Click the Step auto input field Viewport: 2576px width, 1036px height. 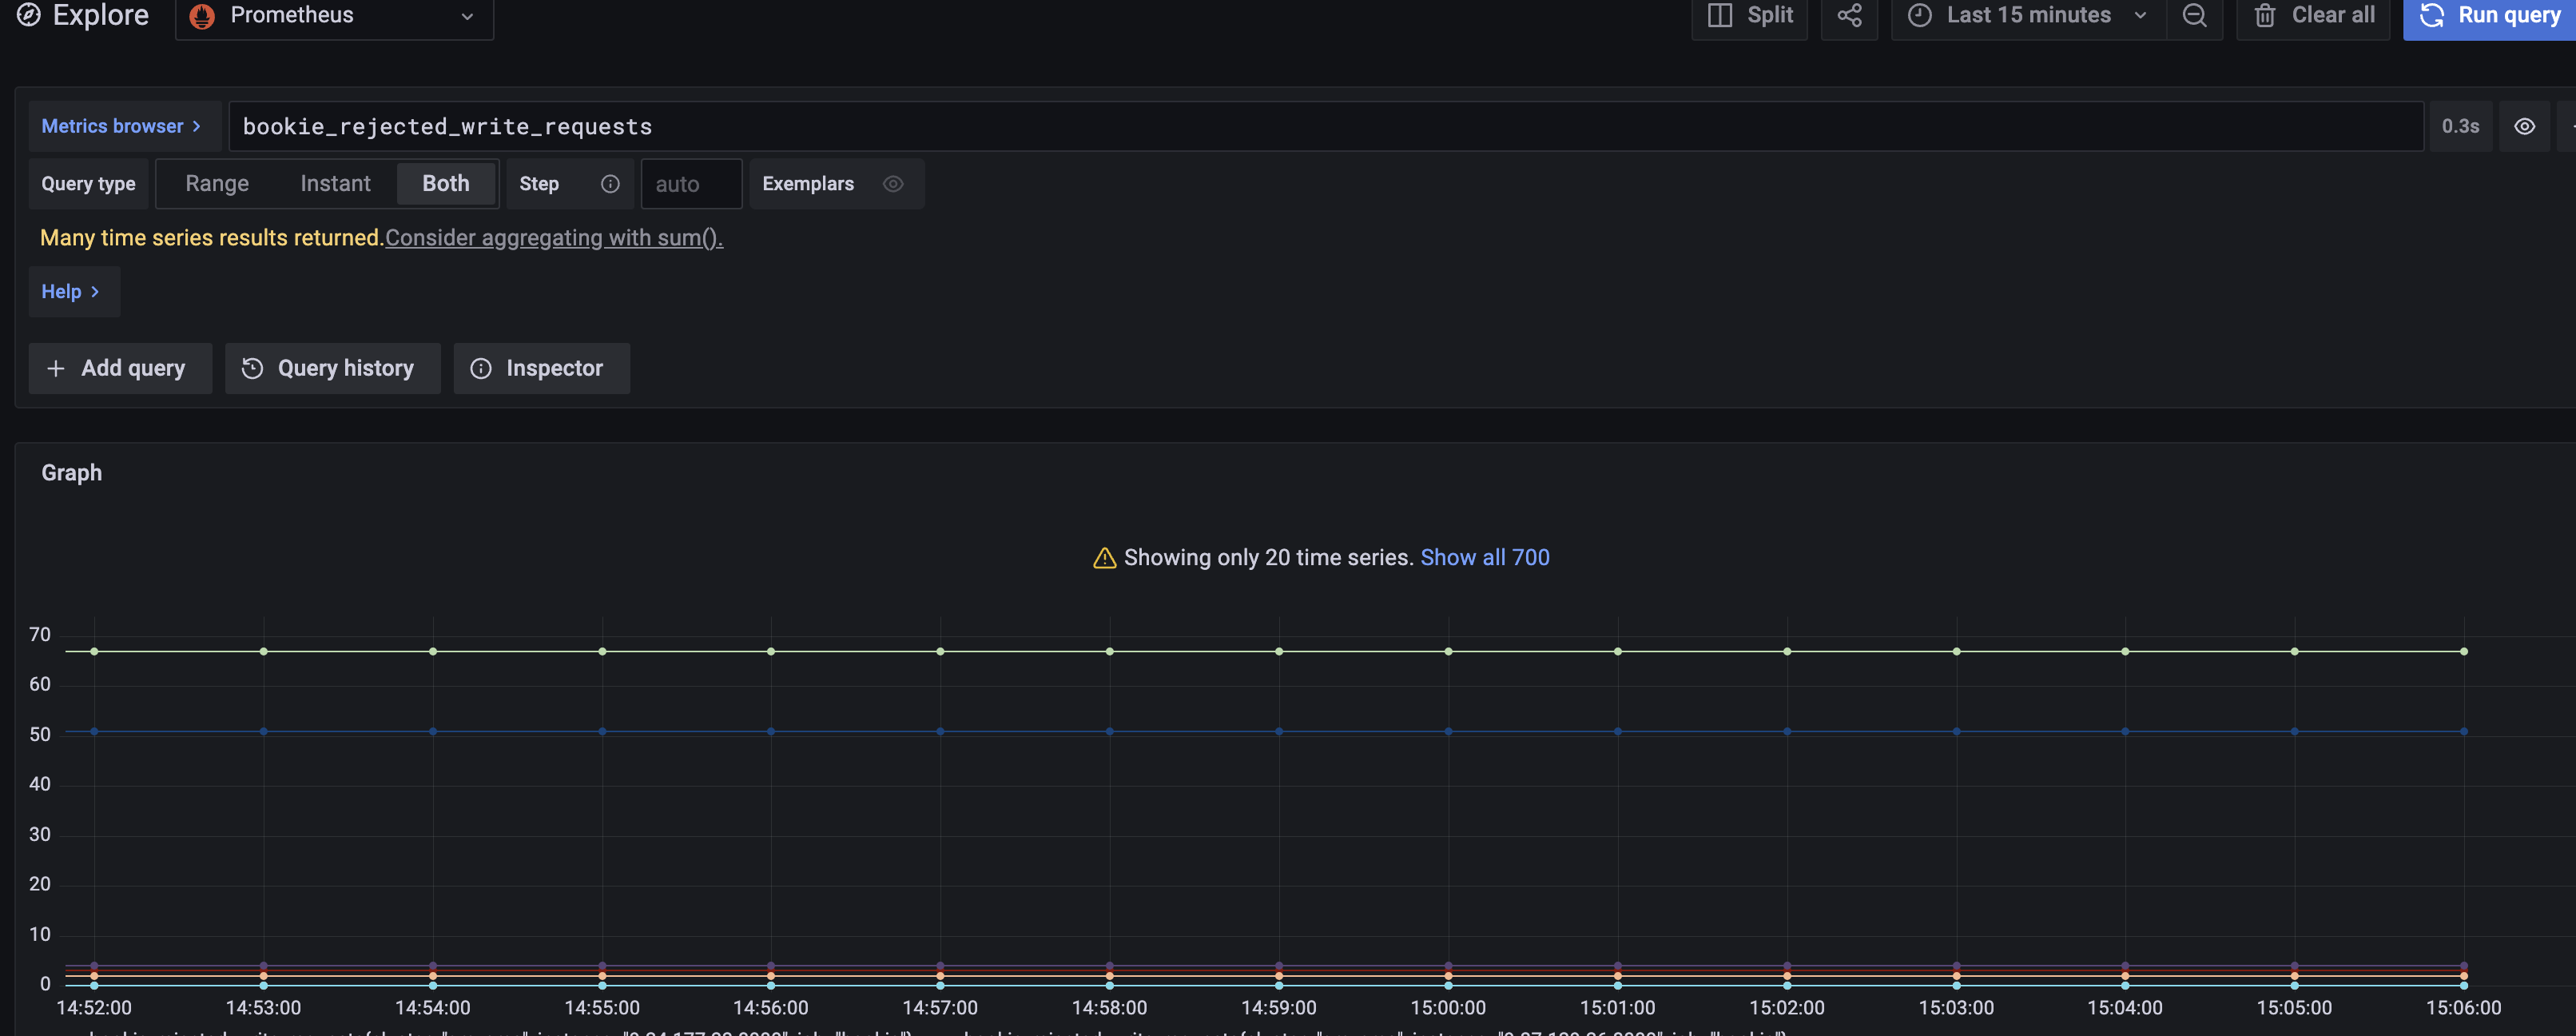(691, 184)
